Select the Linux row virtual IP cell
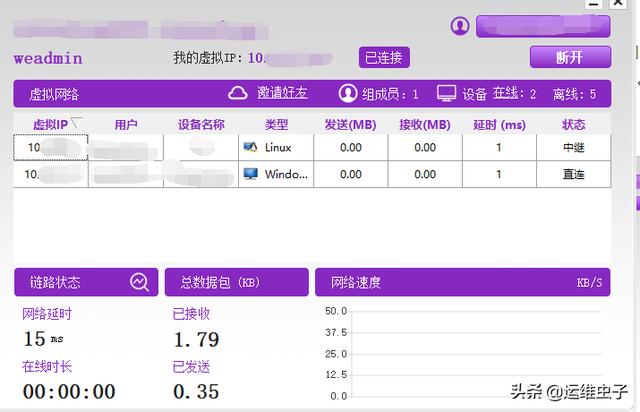Screen dimensions: 640x412 [x=51, y=147]
